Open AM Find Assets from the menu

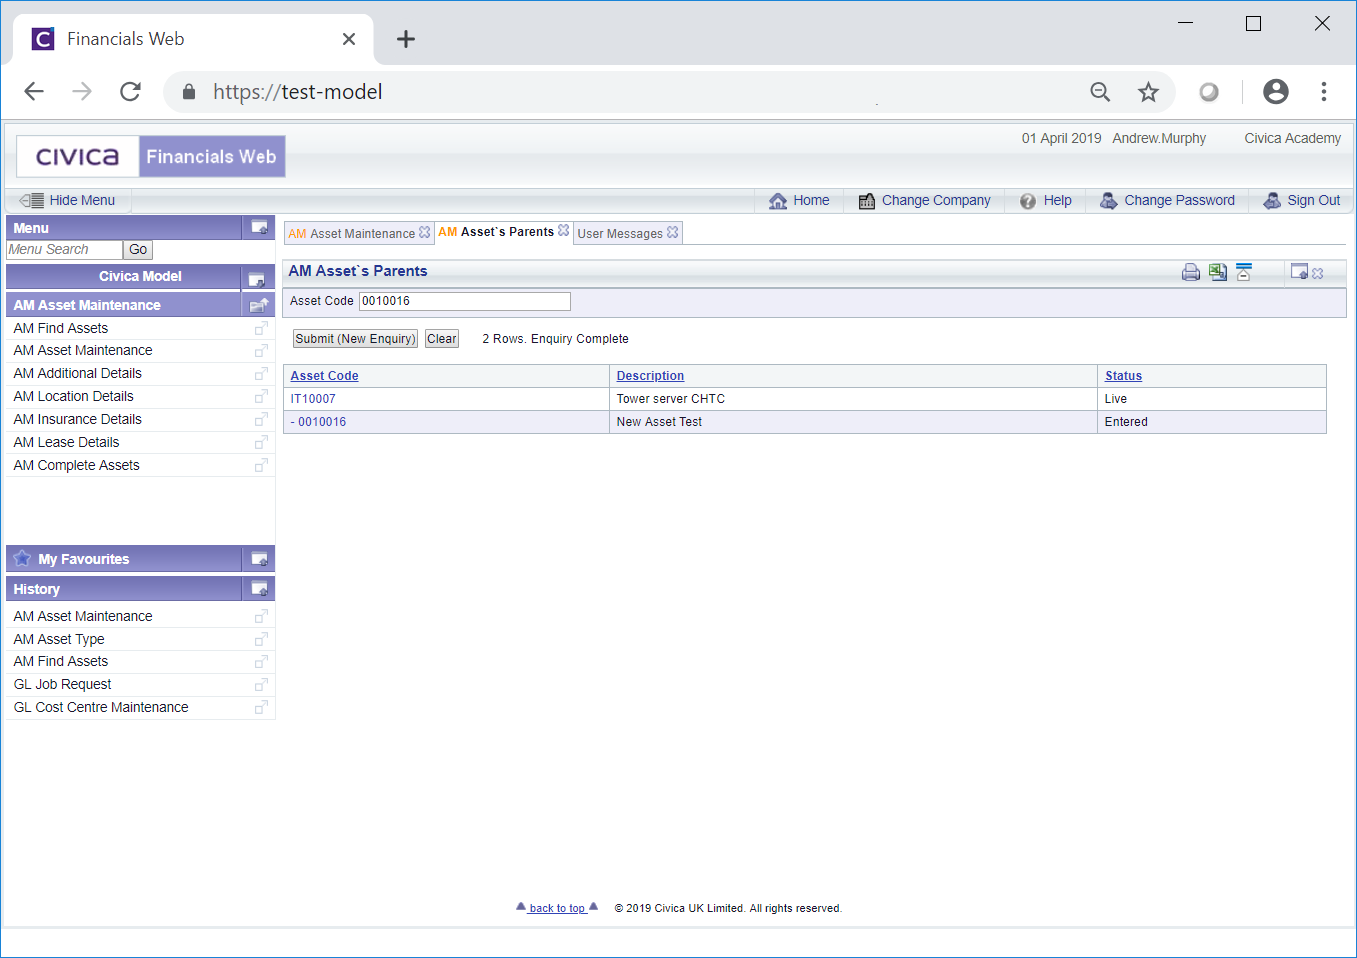coord(61,328)
